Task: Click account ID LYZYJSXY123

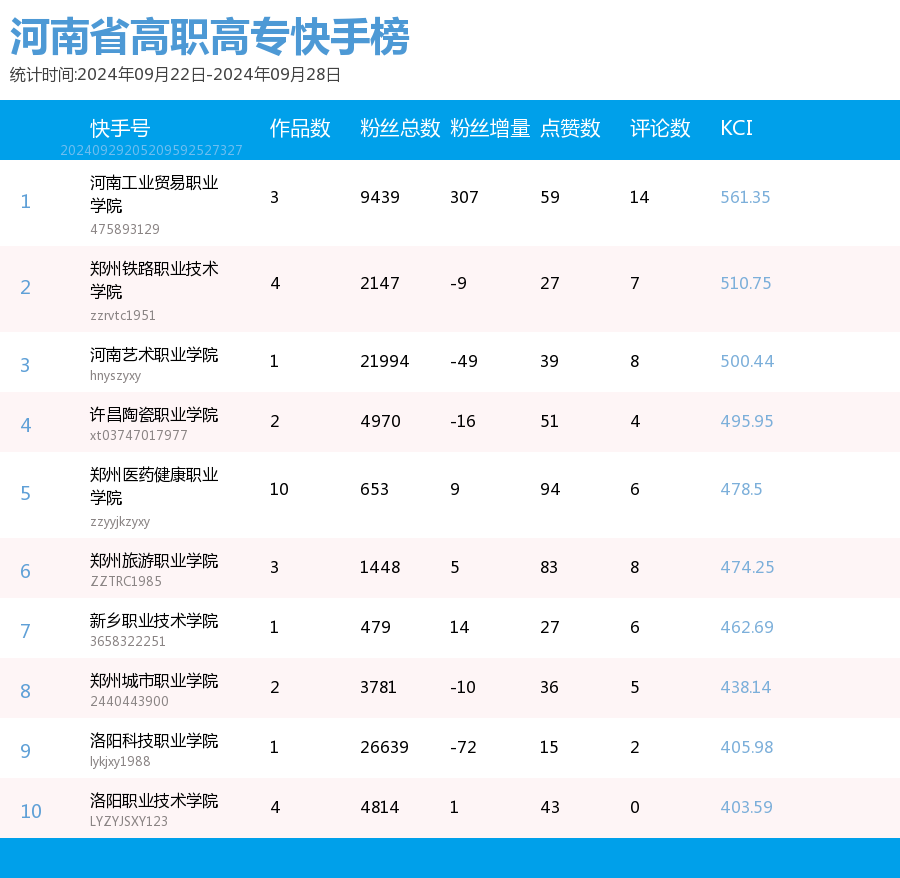Action: [129, 821]
